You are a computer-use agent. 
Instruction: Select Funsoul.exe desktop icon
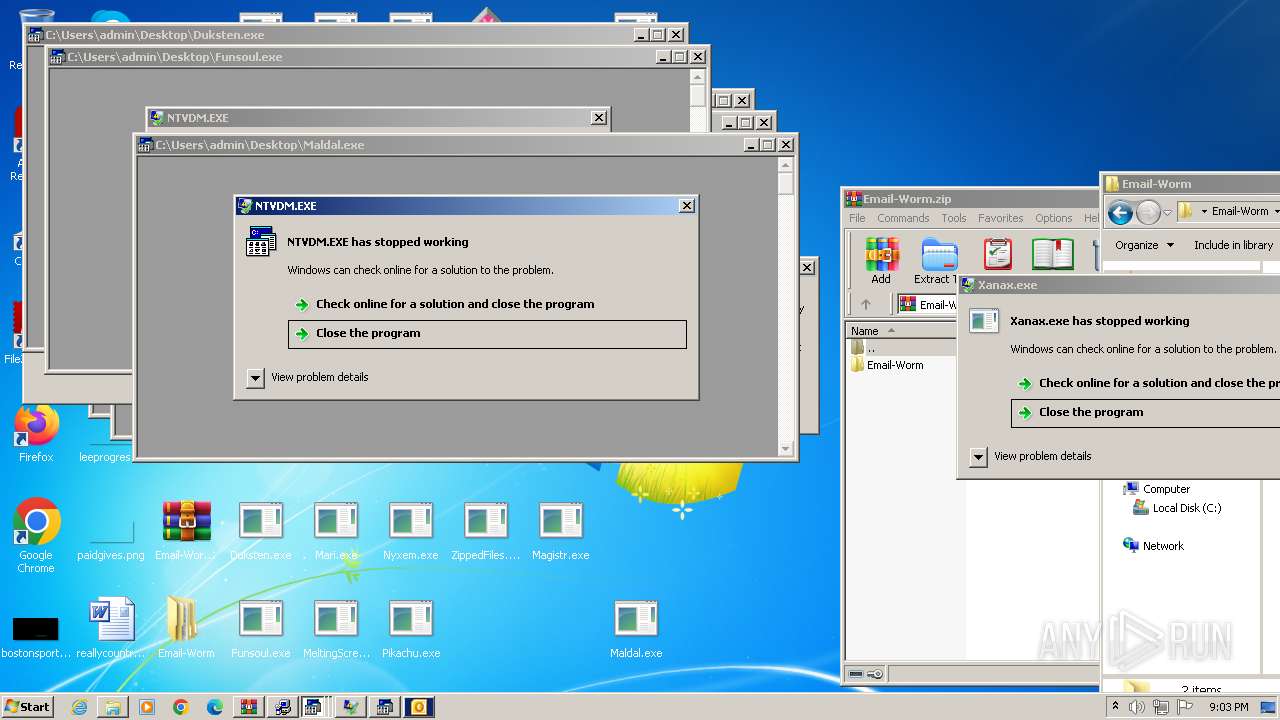[261, 629]
